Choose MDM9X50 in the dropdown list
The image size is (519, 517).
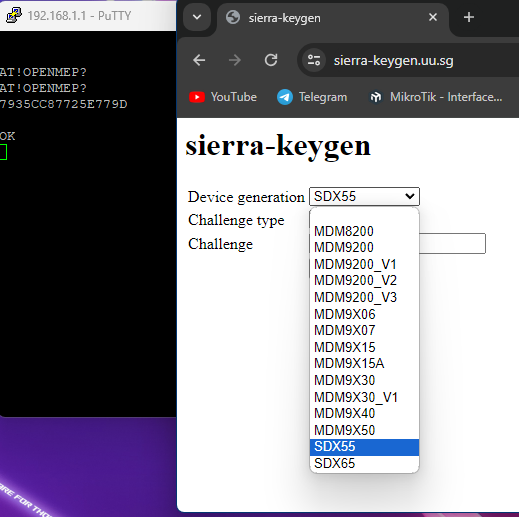pyautogui.click(x=364, y=430)
